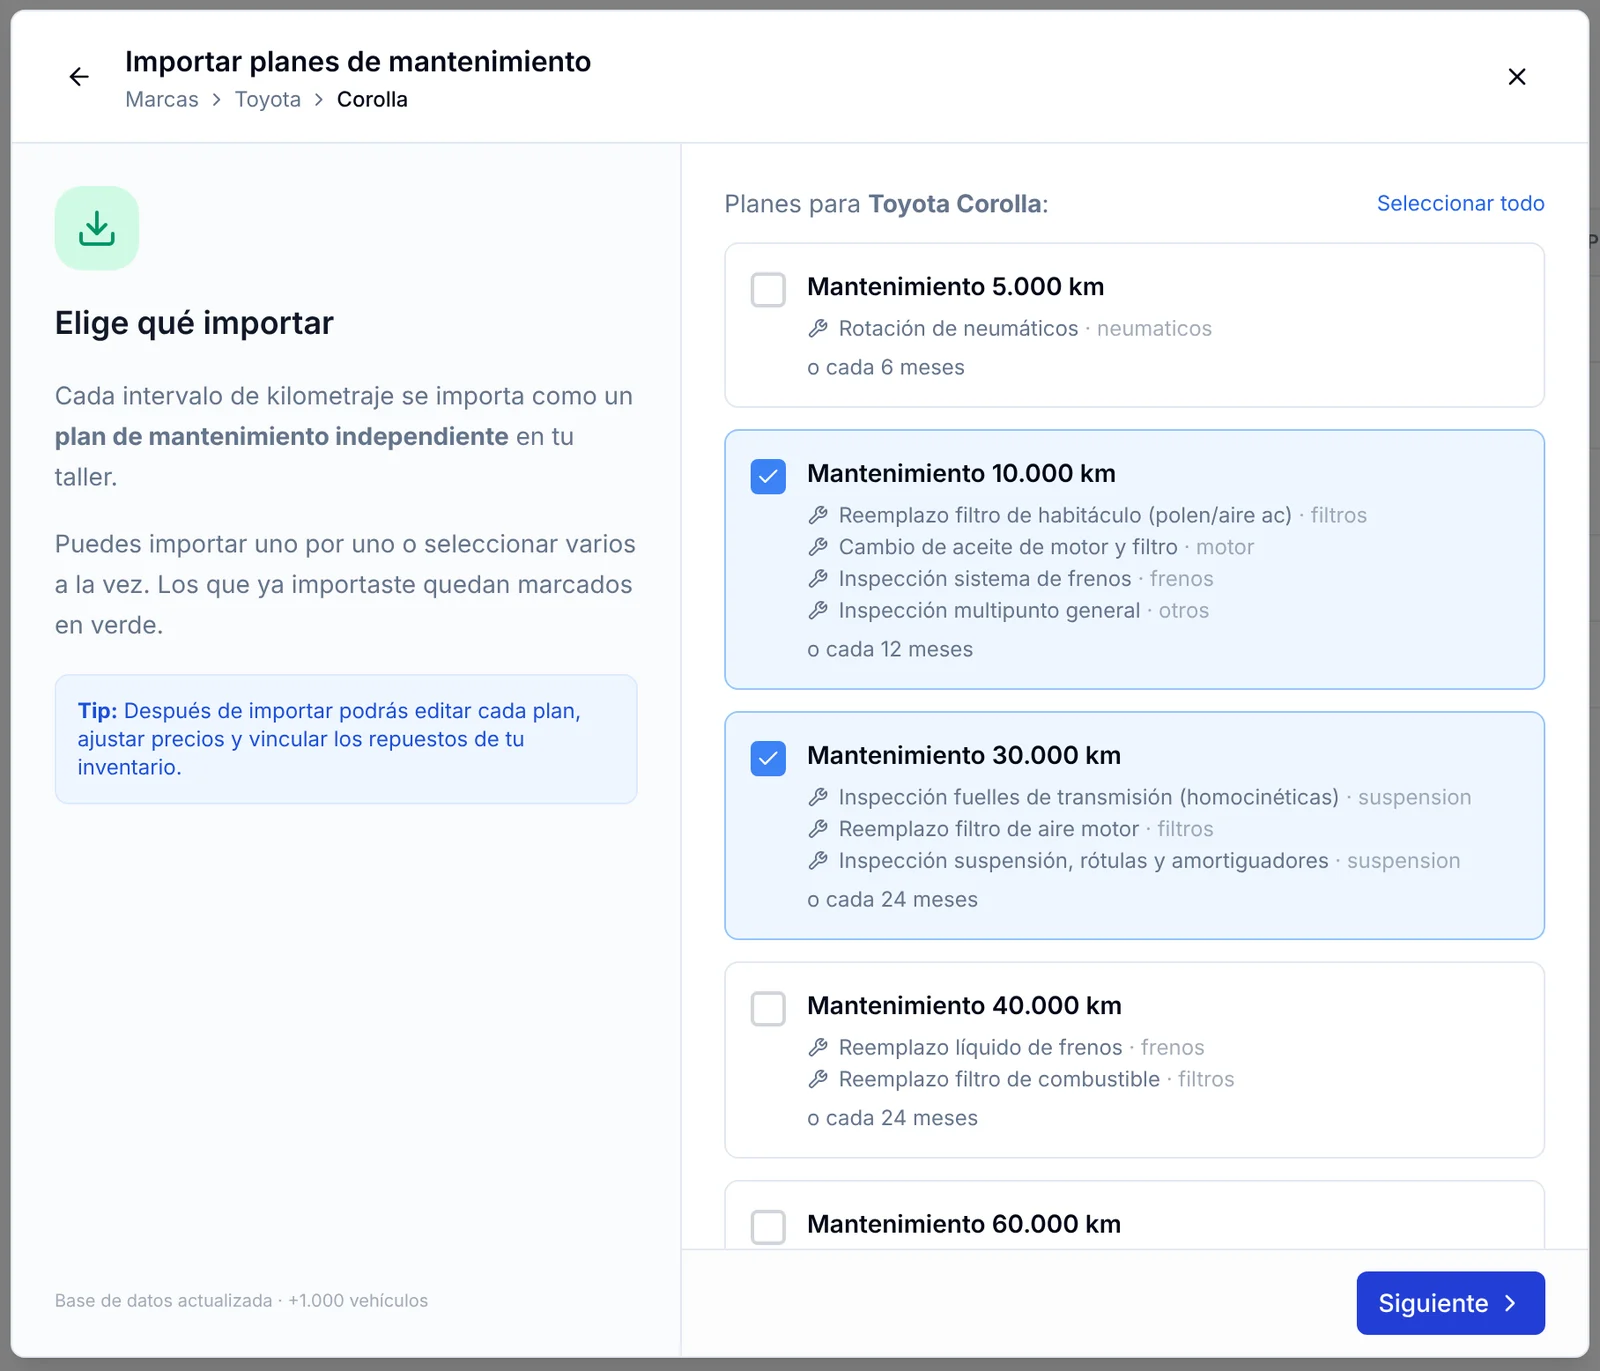Click wrench icon beside Rotación de neumáticos
This screenshot has height=1371, width=1600.
point(818,328)
